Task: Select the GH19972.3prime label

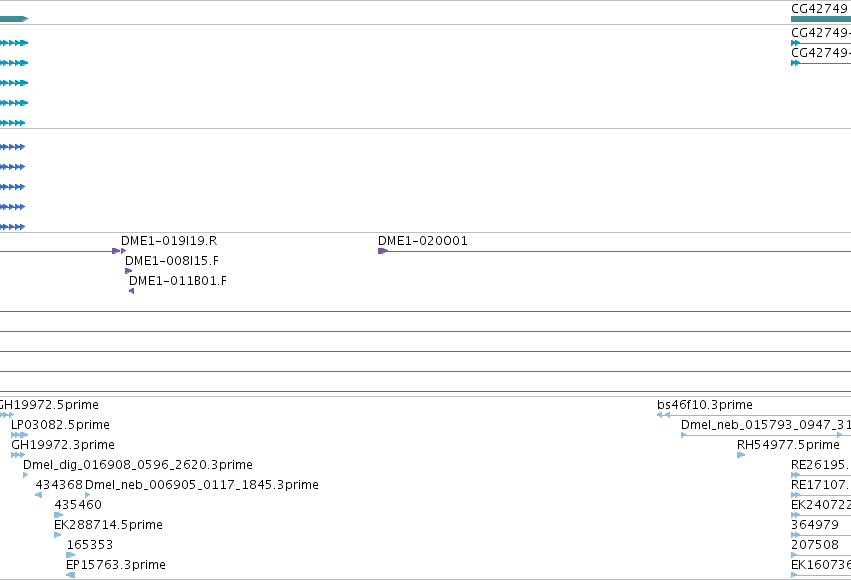Action: click(x=63, y=445)
